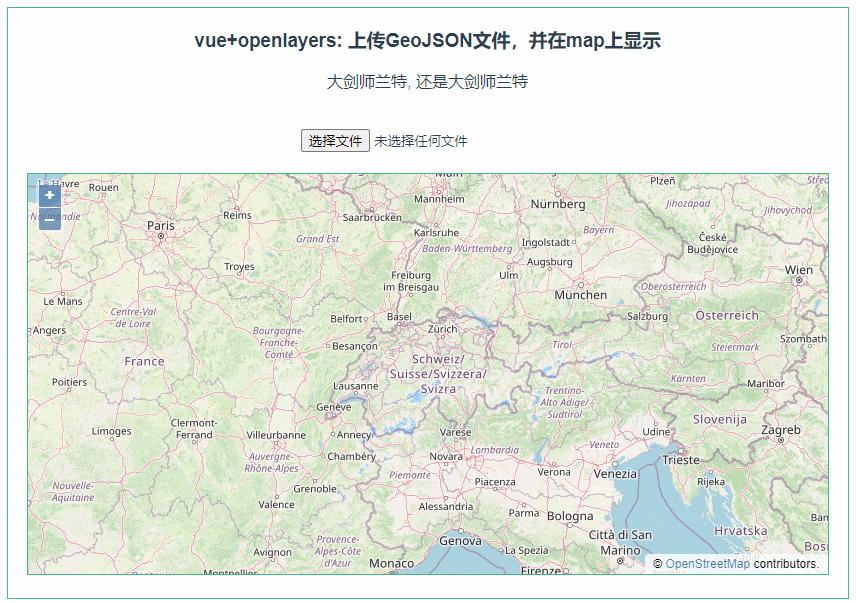Open the OpenStreetMap attribution link
The image size is (856, 603).
pyautogui.click(x=708, y=564)
